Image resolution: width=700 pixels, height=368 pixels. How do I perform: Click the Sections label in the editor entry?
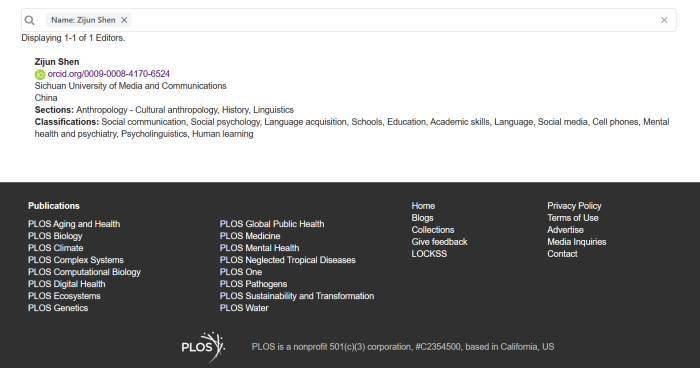tap(54, 110)
